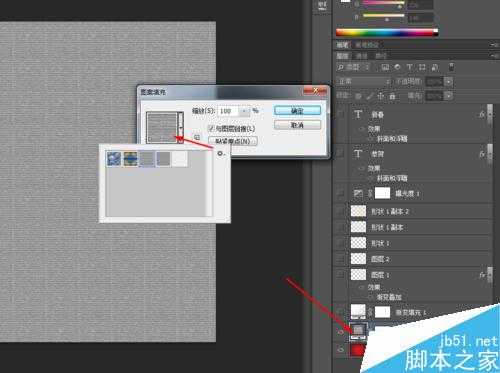Open the opacity slider arrow

coord(449,82)
